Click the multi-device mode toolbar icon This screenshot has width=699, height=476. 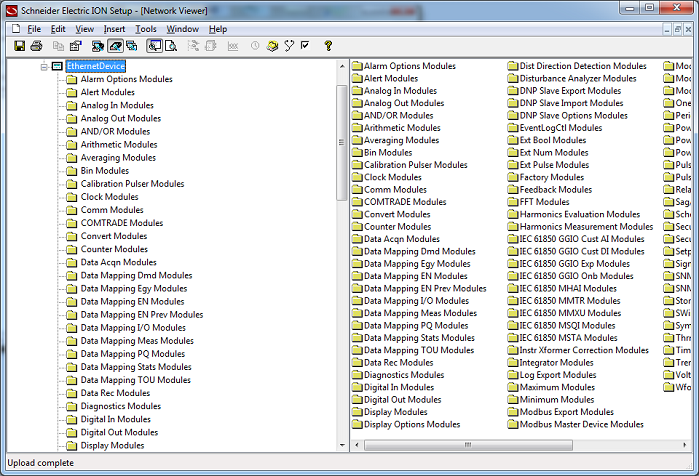coord(132,46)
